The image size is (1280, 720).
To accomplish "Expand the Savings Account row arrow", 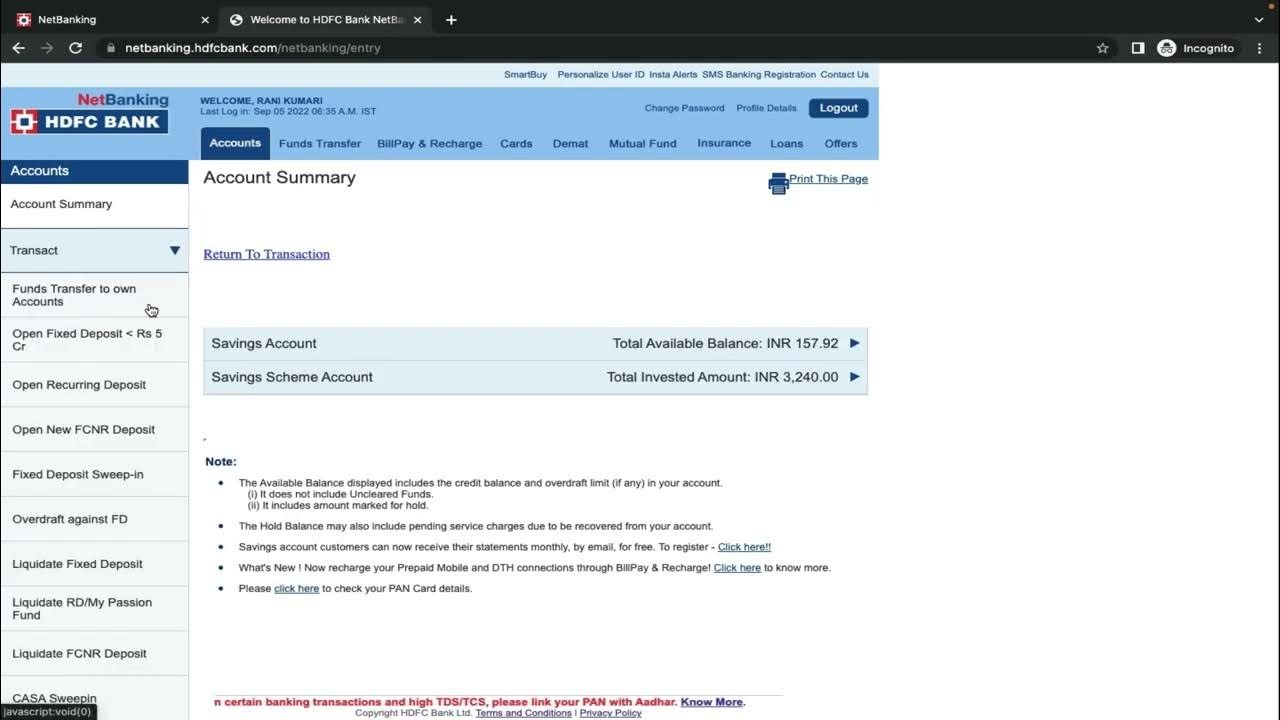I will pyautogui.click(x=855, y=343).
